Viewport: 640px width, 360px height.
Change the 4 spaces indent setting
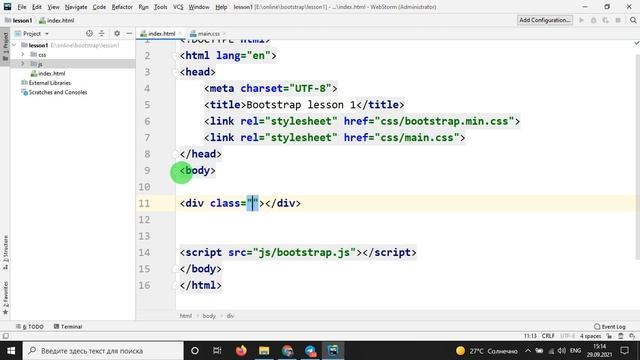click(x=591, y=336)
